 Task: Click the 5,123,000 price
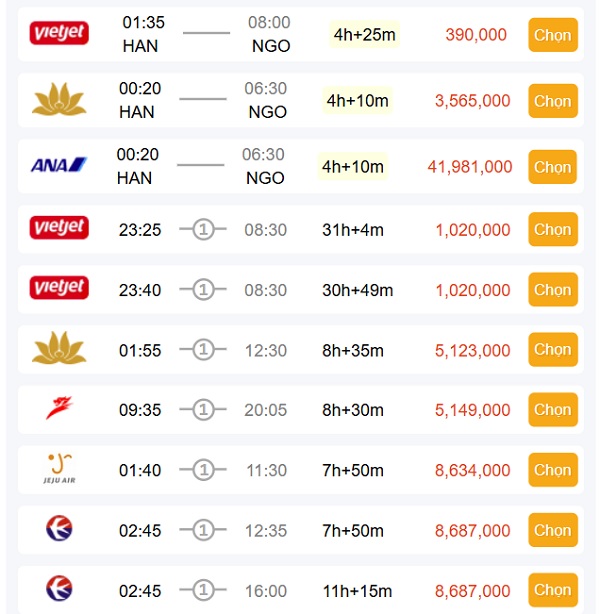pos(472,350)
